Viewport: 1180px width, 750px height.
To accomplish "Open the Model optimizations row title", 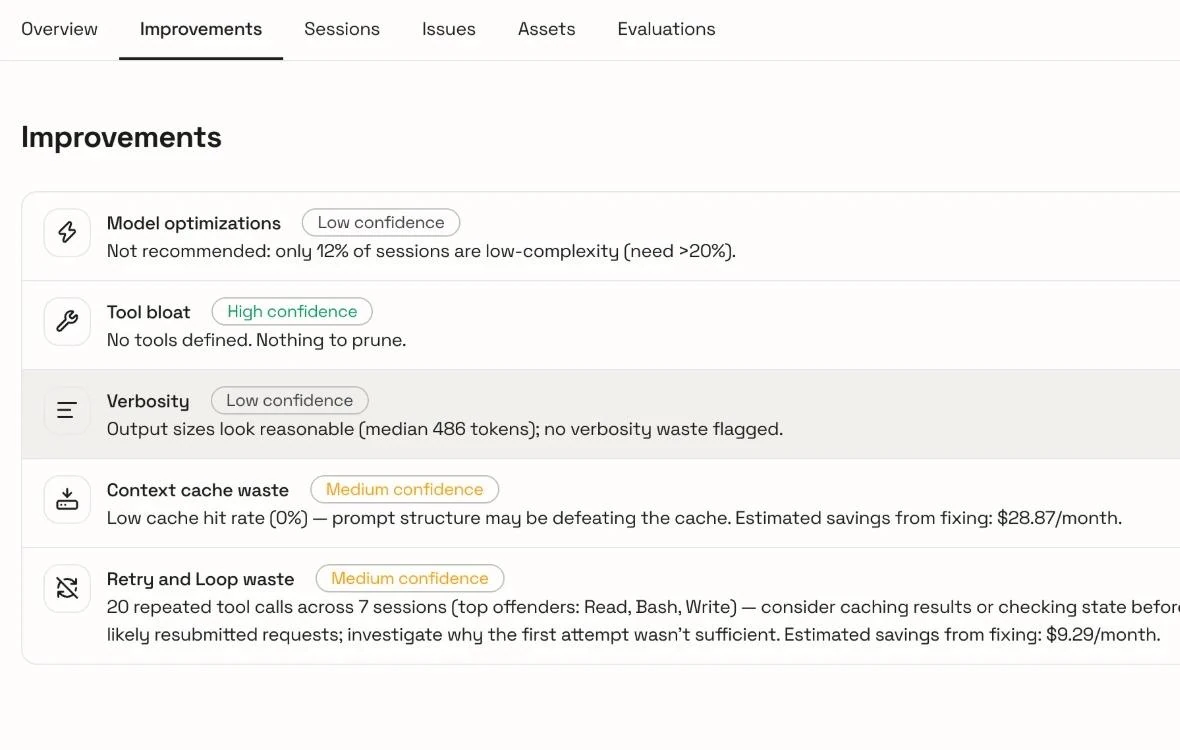I will [x=193, y=223].
